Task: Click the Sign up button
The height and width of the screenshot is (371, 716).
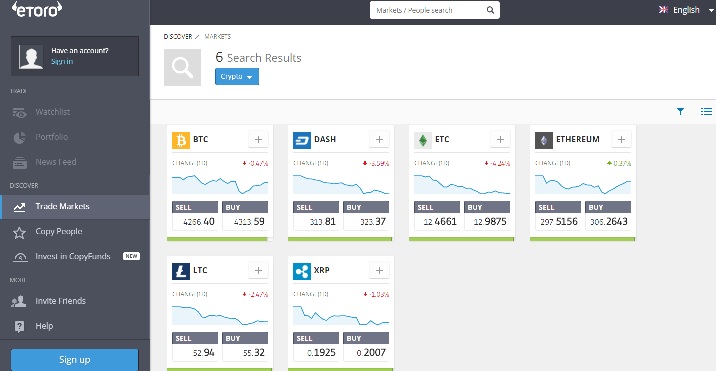Action: click(x=74, y=360)
